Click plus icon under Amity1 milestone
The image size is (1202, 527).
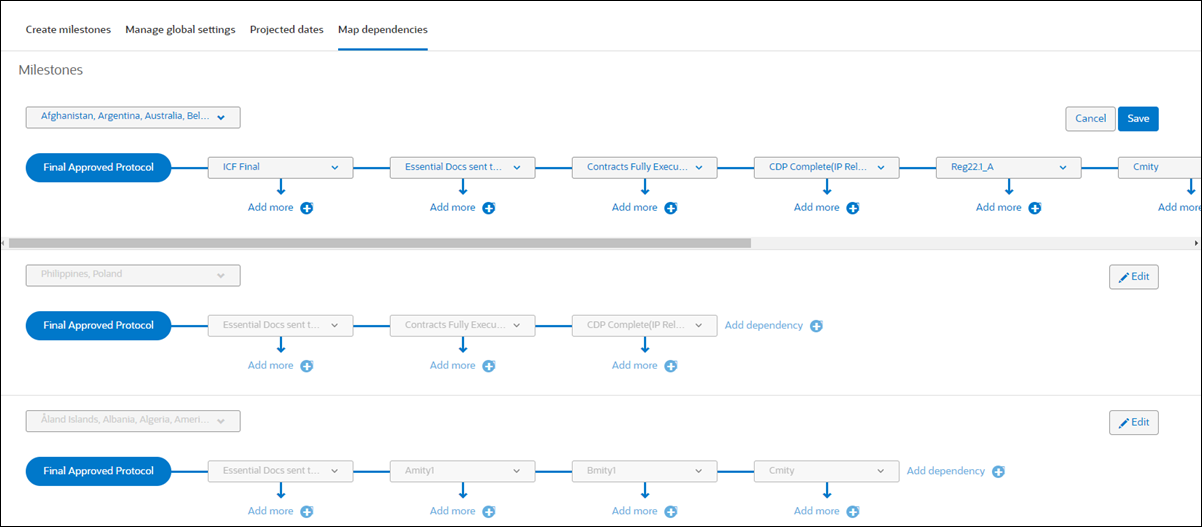click(489, 512)
